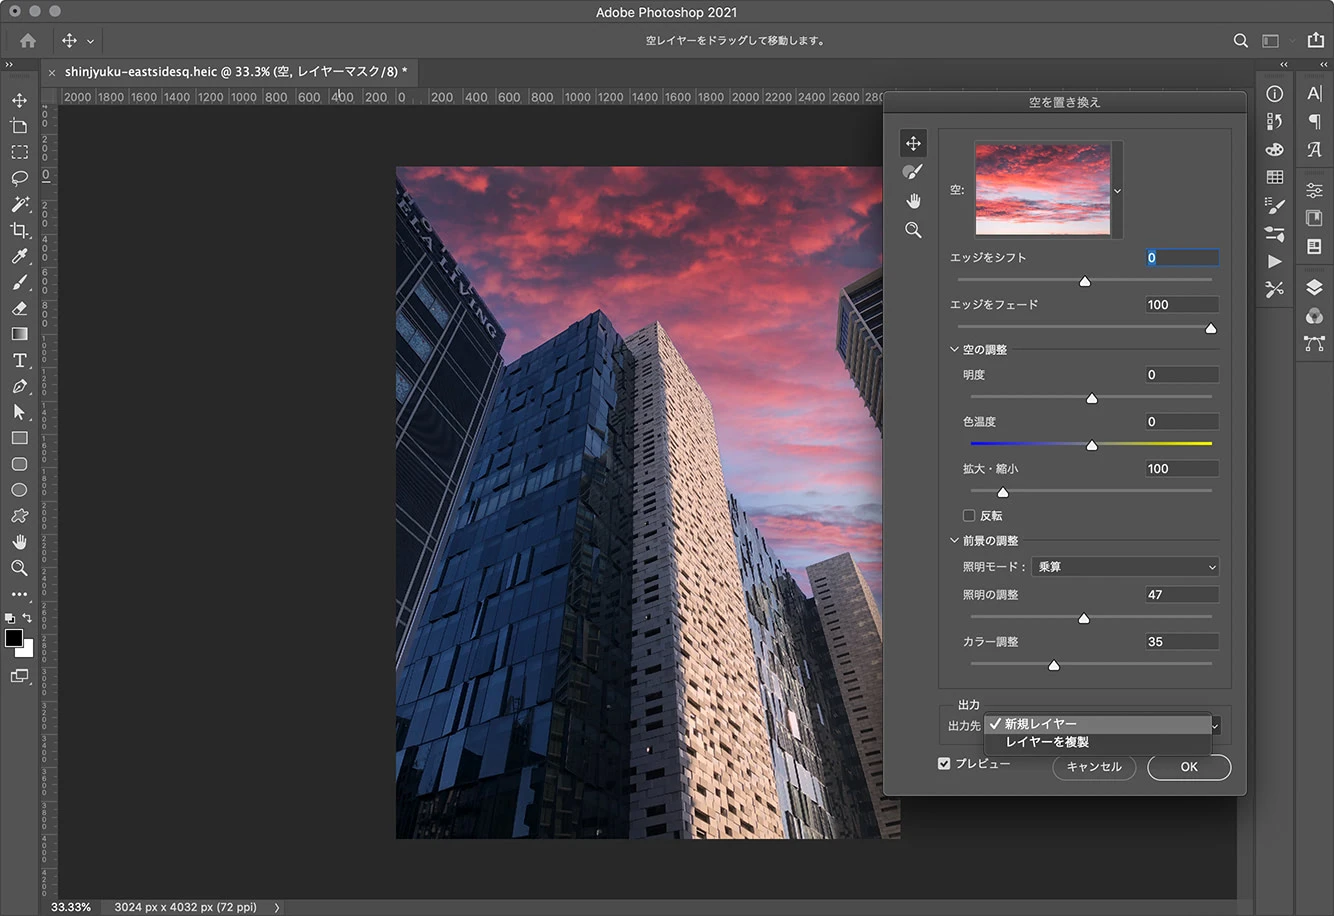The width and height of the screenshot is (1334, 916).
Task: Click the Zoom tool in sky dialog
Action: point(912,230)
